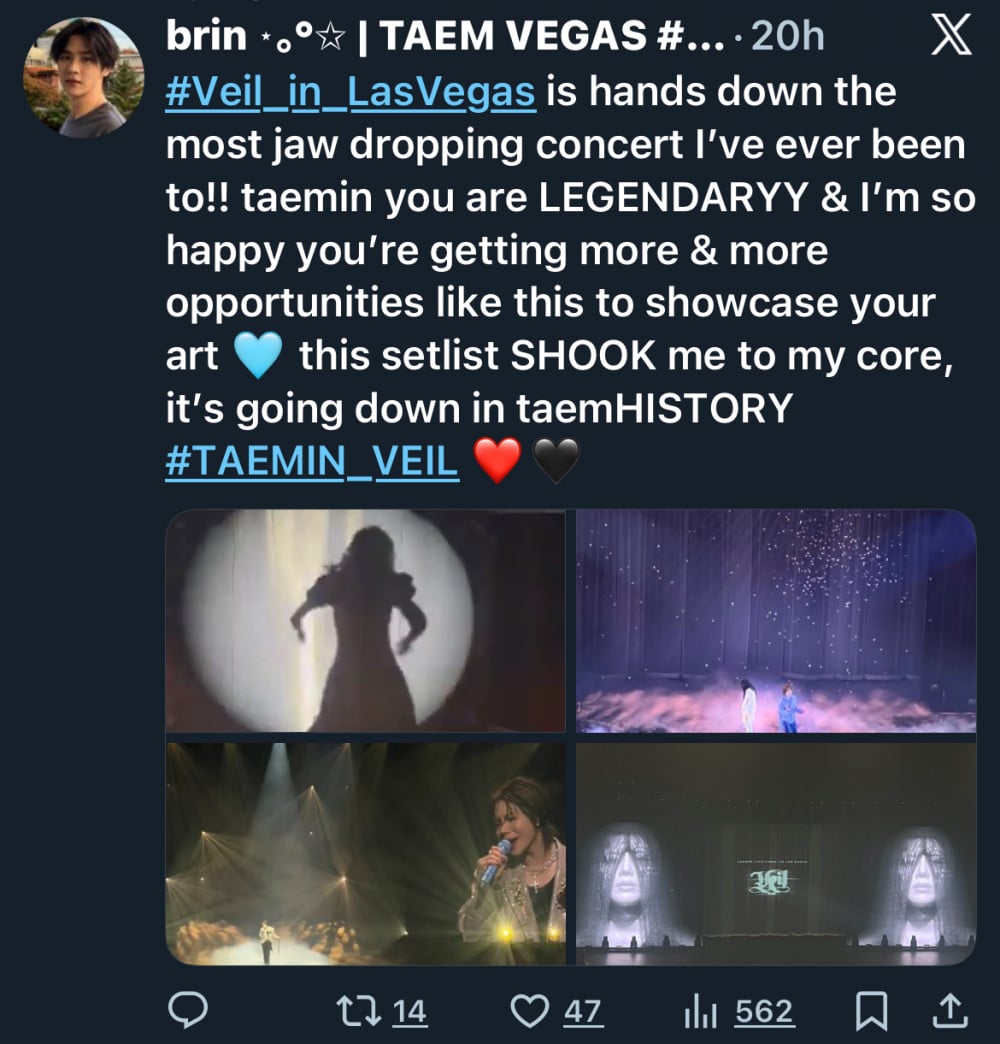Like the post with the heart icon

(x=529, y=1011)
